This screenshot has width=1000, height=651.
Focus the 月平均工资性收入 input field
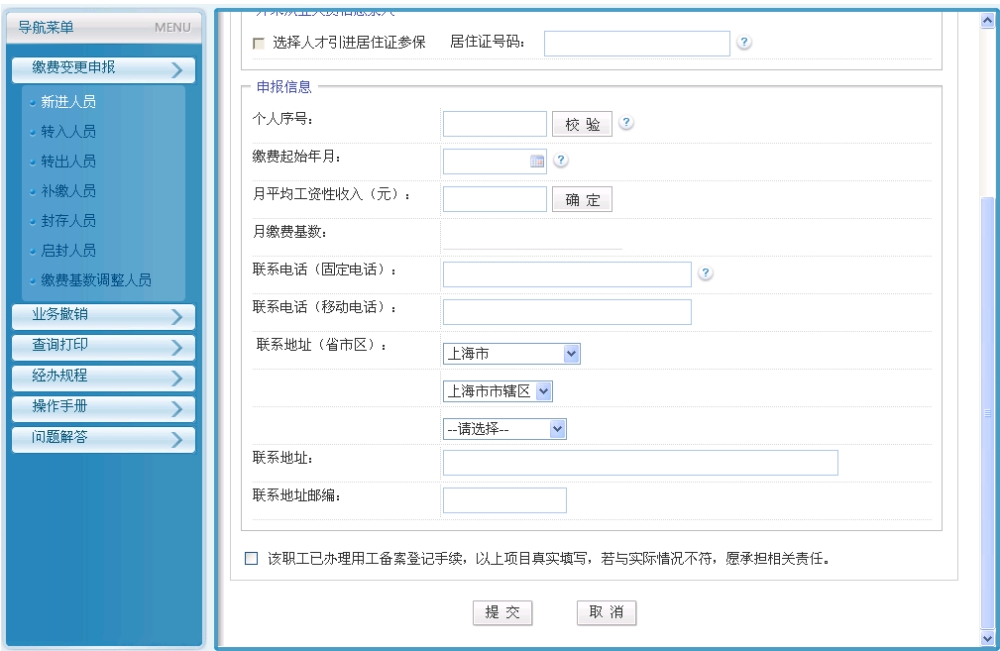pyautogui.click(x=495, y=199)
